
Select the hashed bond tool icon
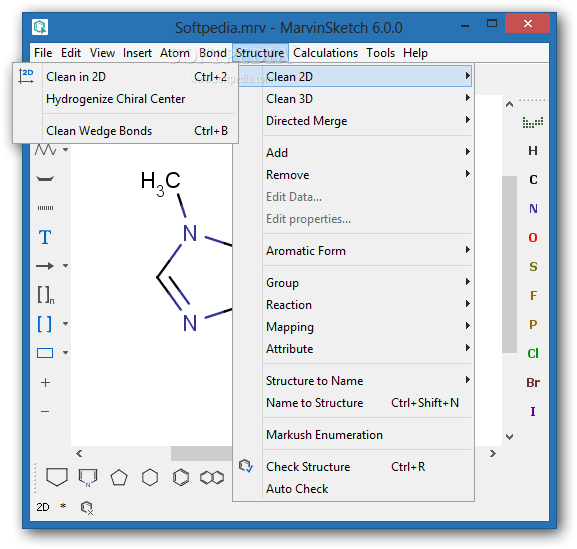click(x=45, y=208)
